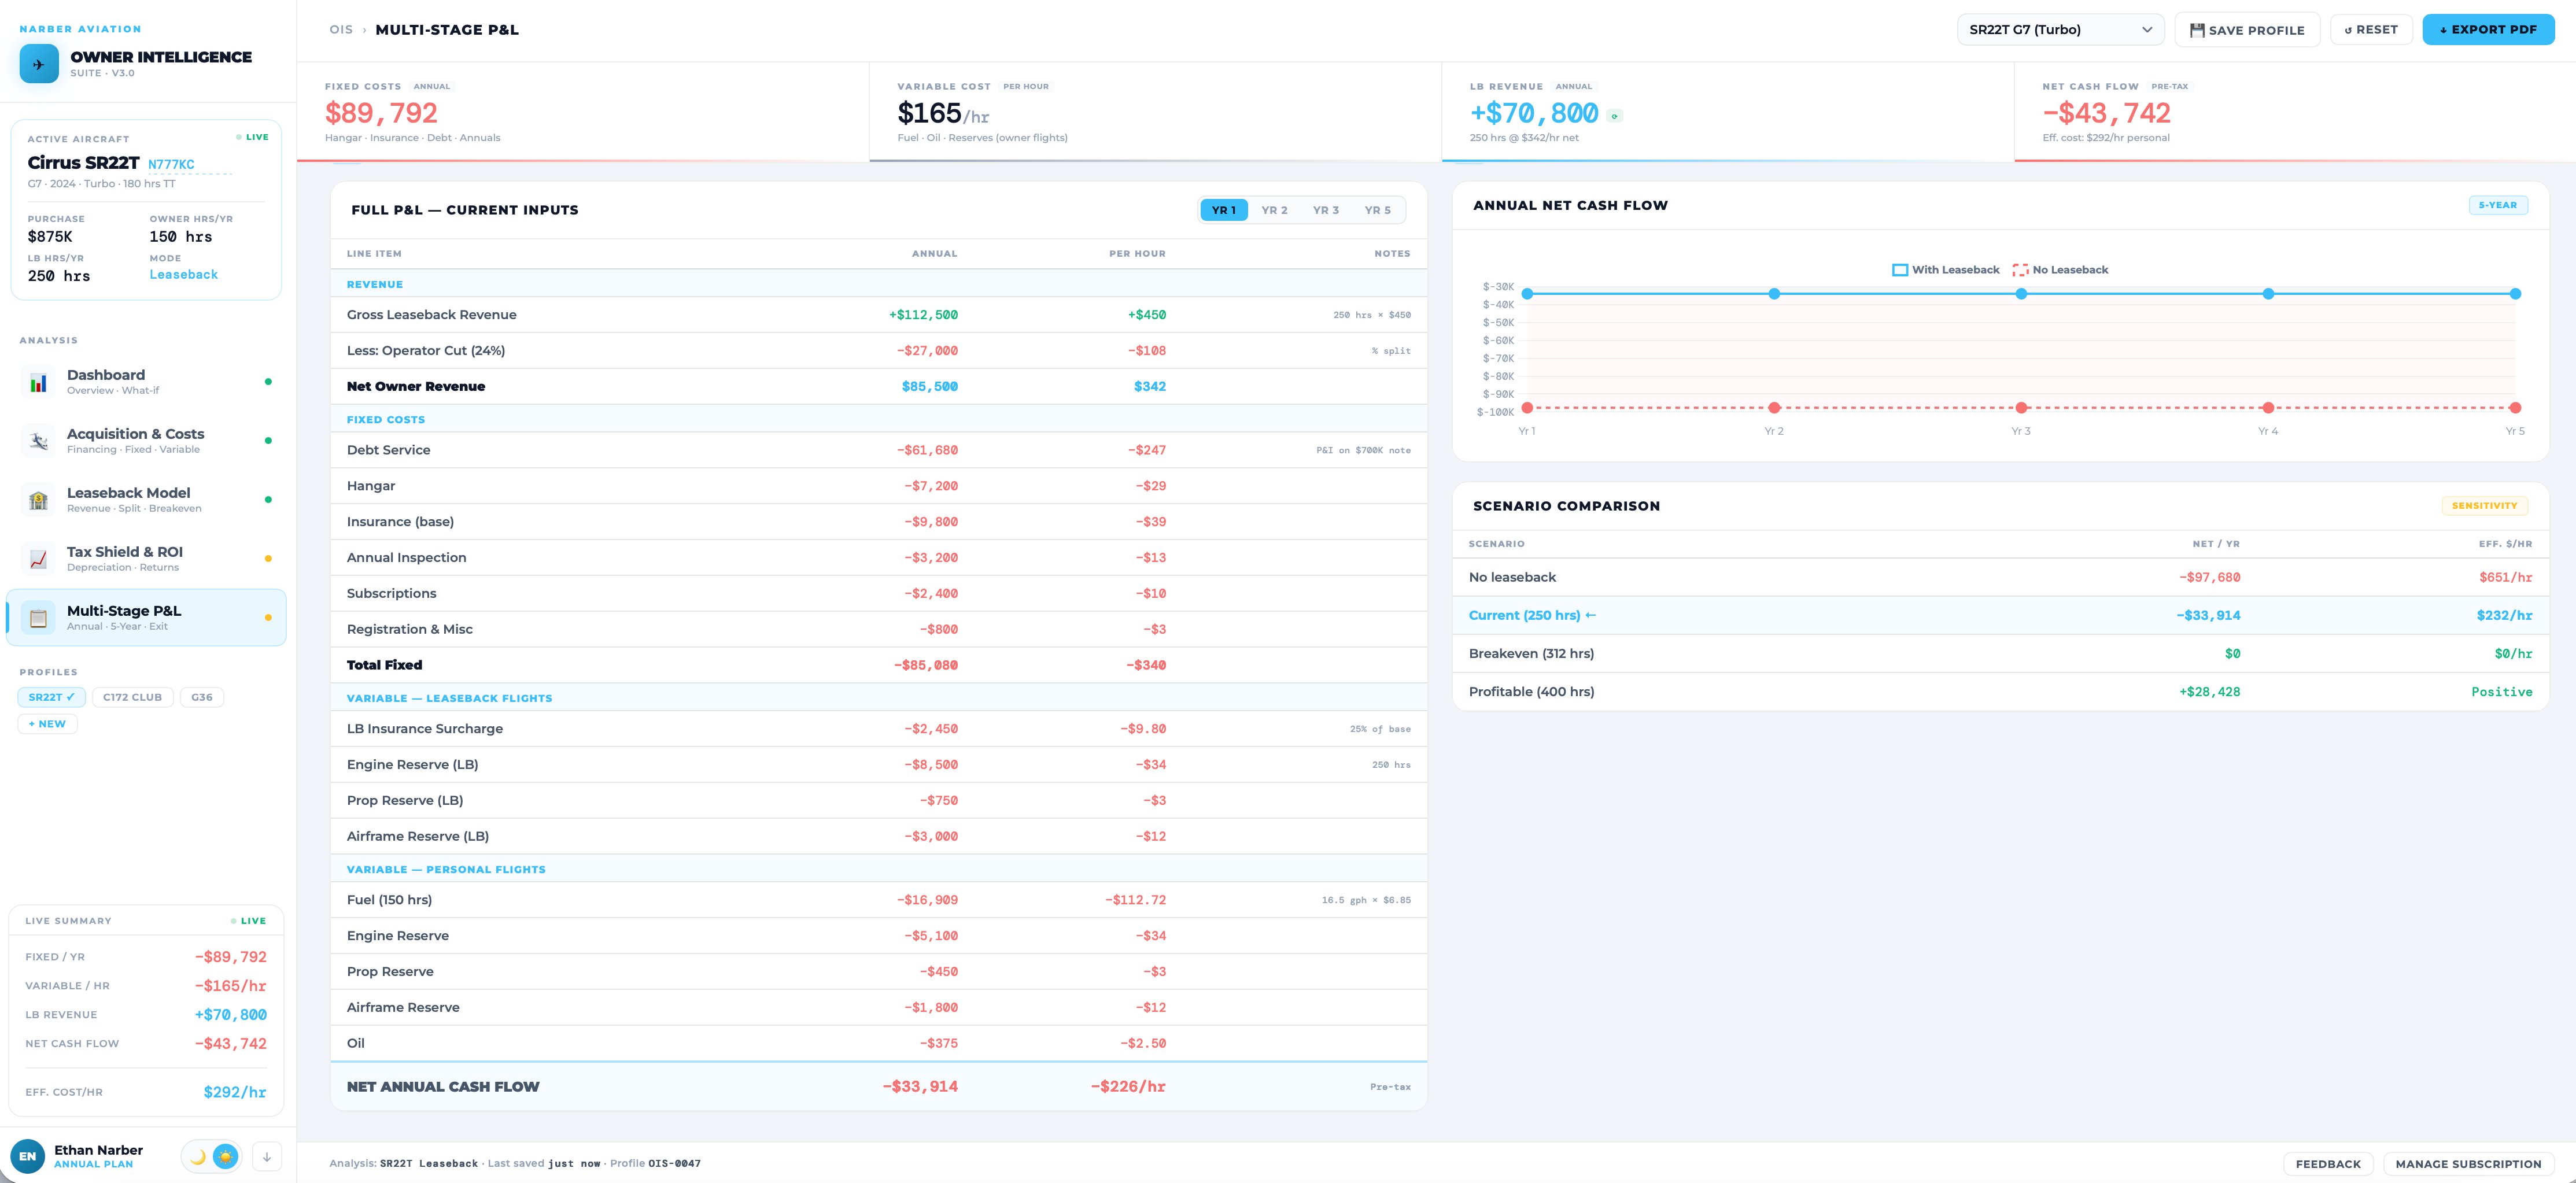Select the Current (250 hrs) scenario row
Image resolution: width=2576 pixels, height=1183 pixels.
(x=2000, y=616)
